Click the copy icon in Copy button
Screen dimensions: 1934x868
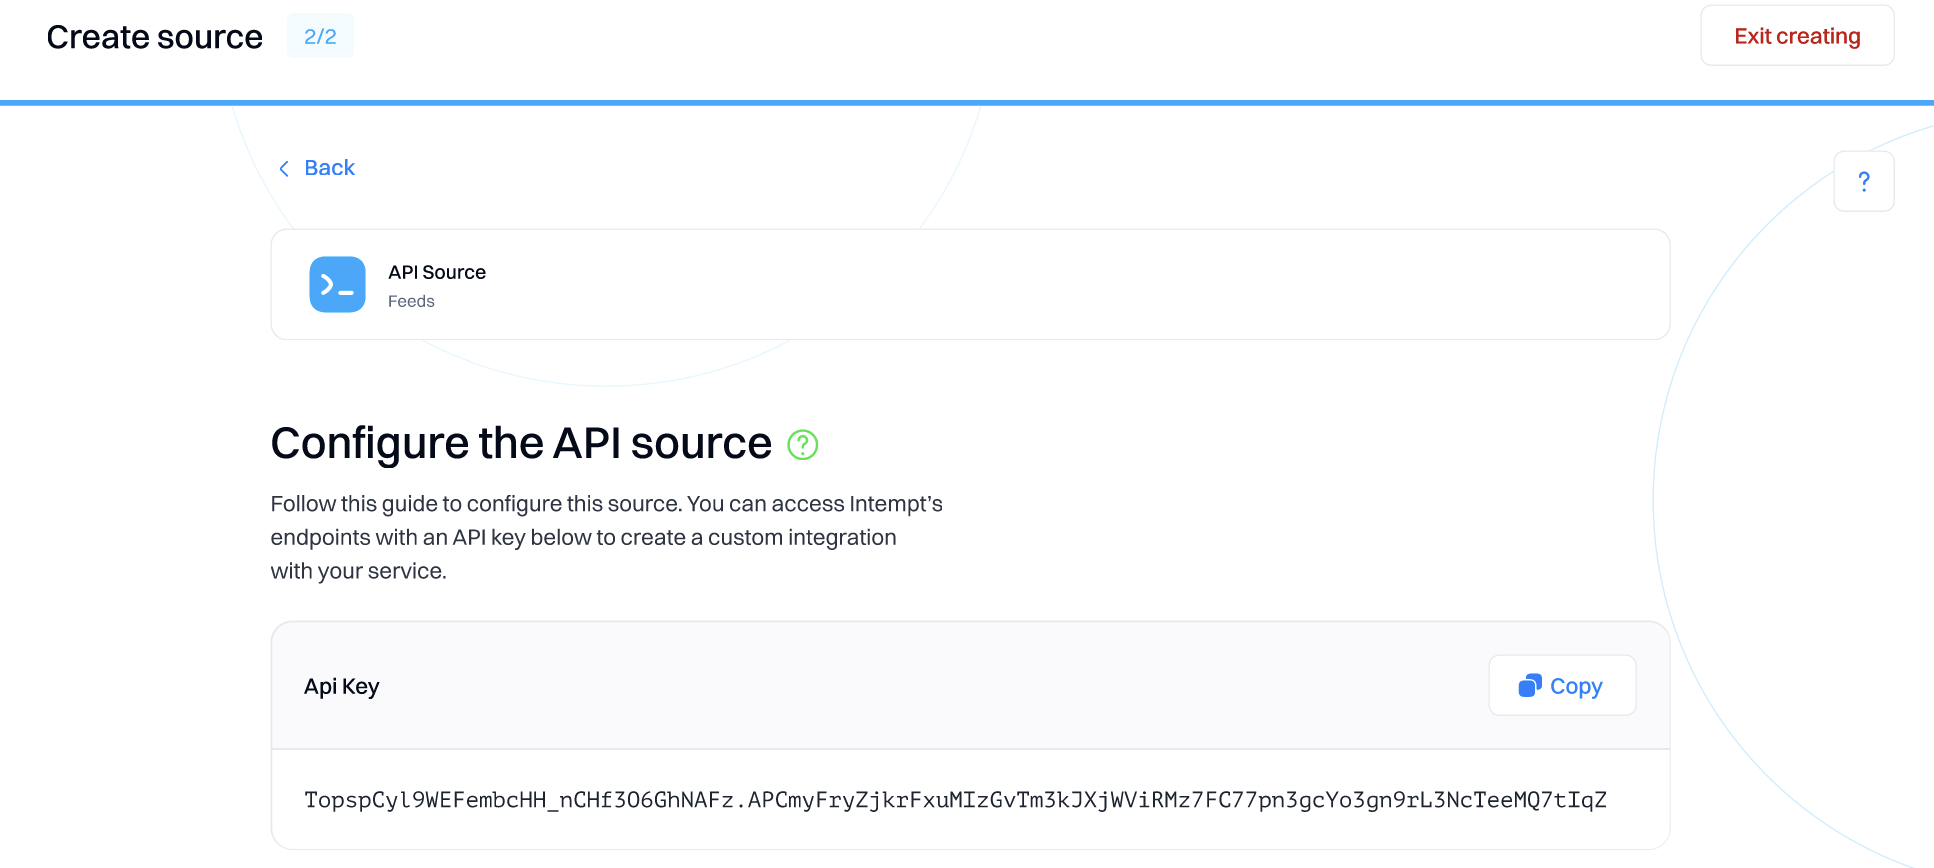coord(1529,685)
